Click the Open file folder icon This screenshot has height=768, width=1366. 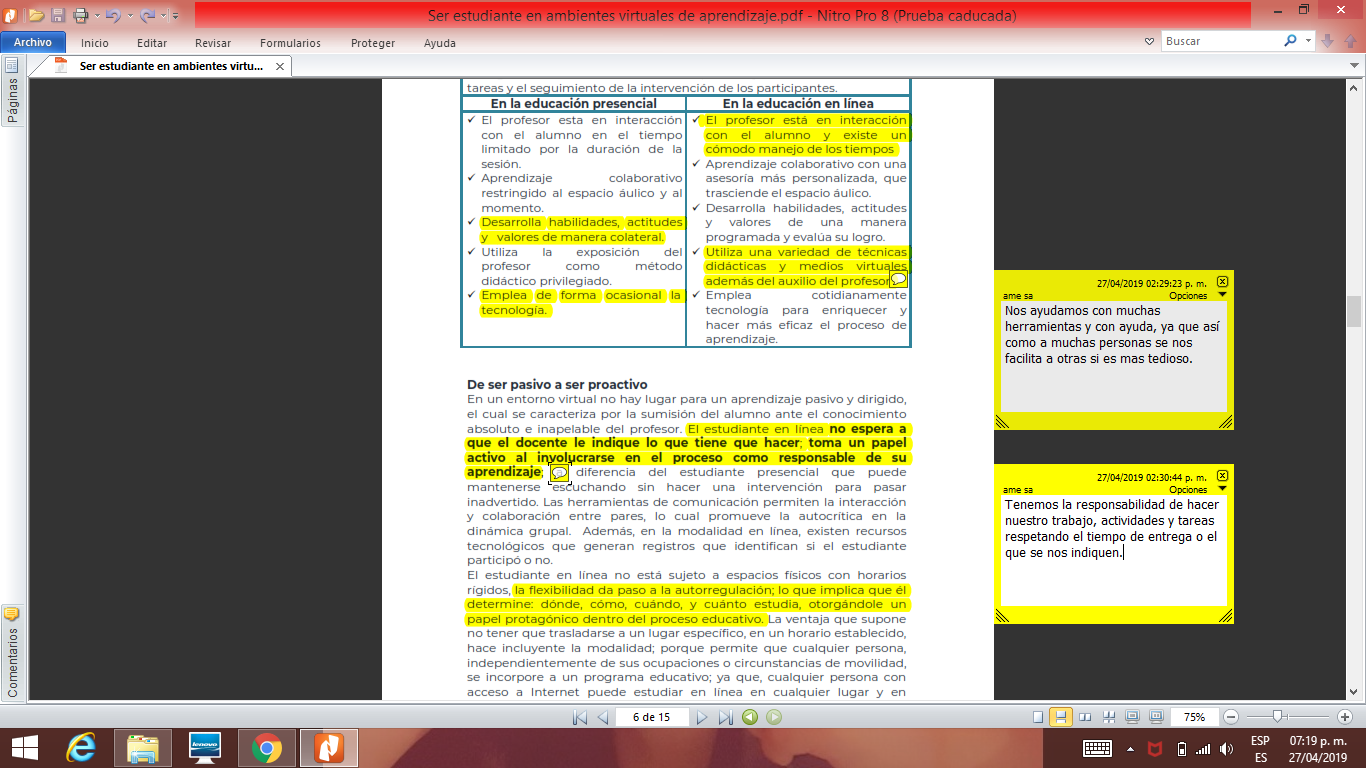click(x=36, y=15)
